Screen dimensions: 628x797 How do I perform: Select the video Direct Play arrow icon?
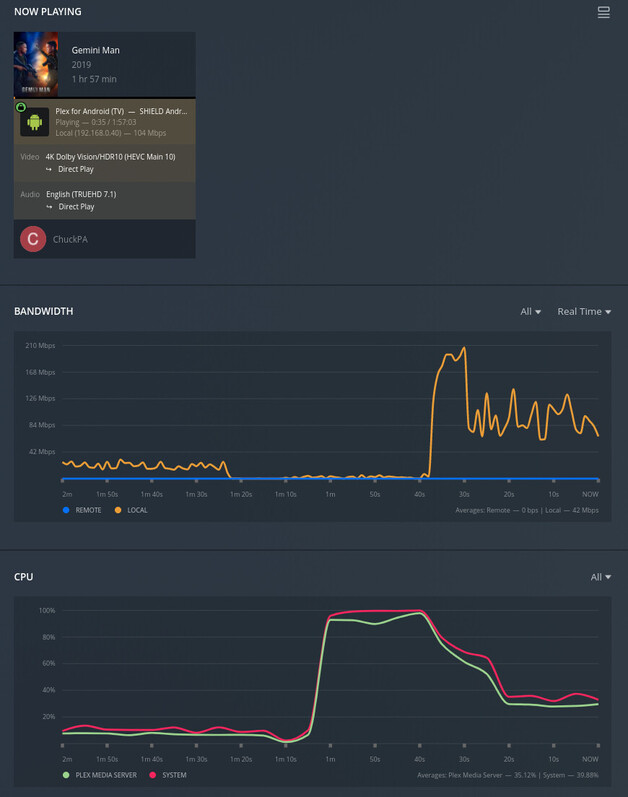coord(49,169)
